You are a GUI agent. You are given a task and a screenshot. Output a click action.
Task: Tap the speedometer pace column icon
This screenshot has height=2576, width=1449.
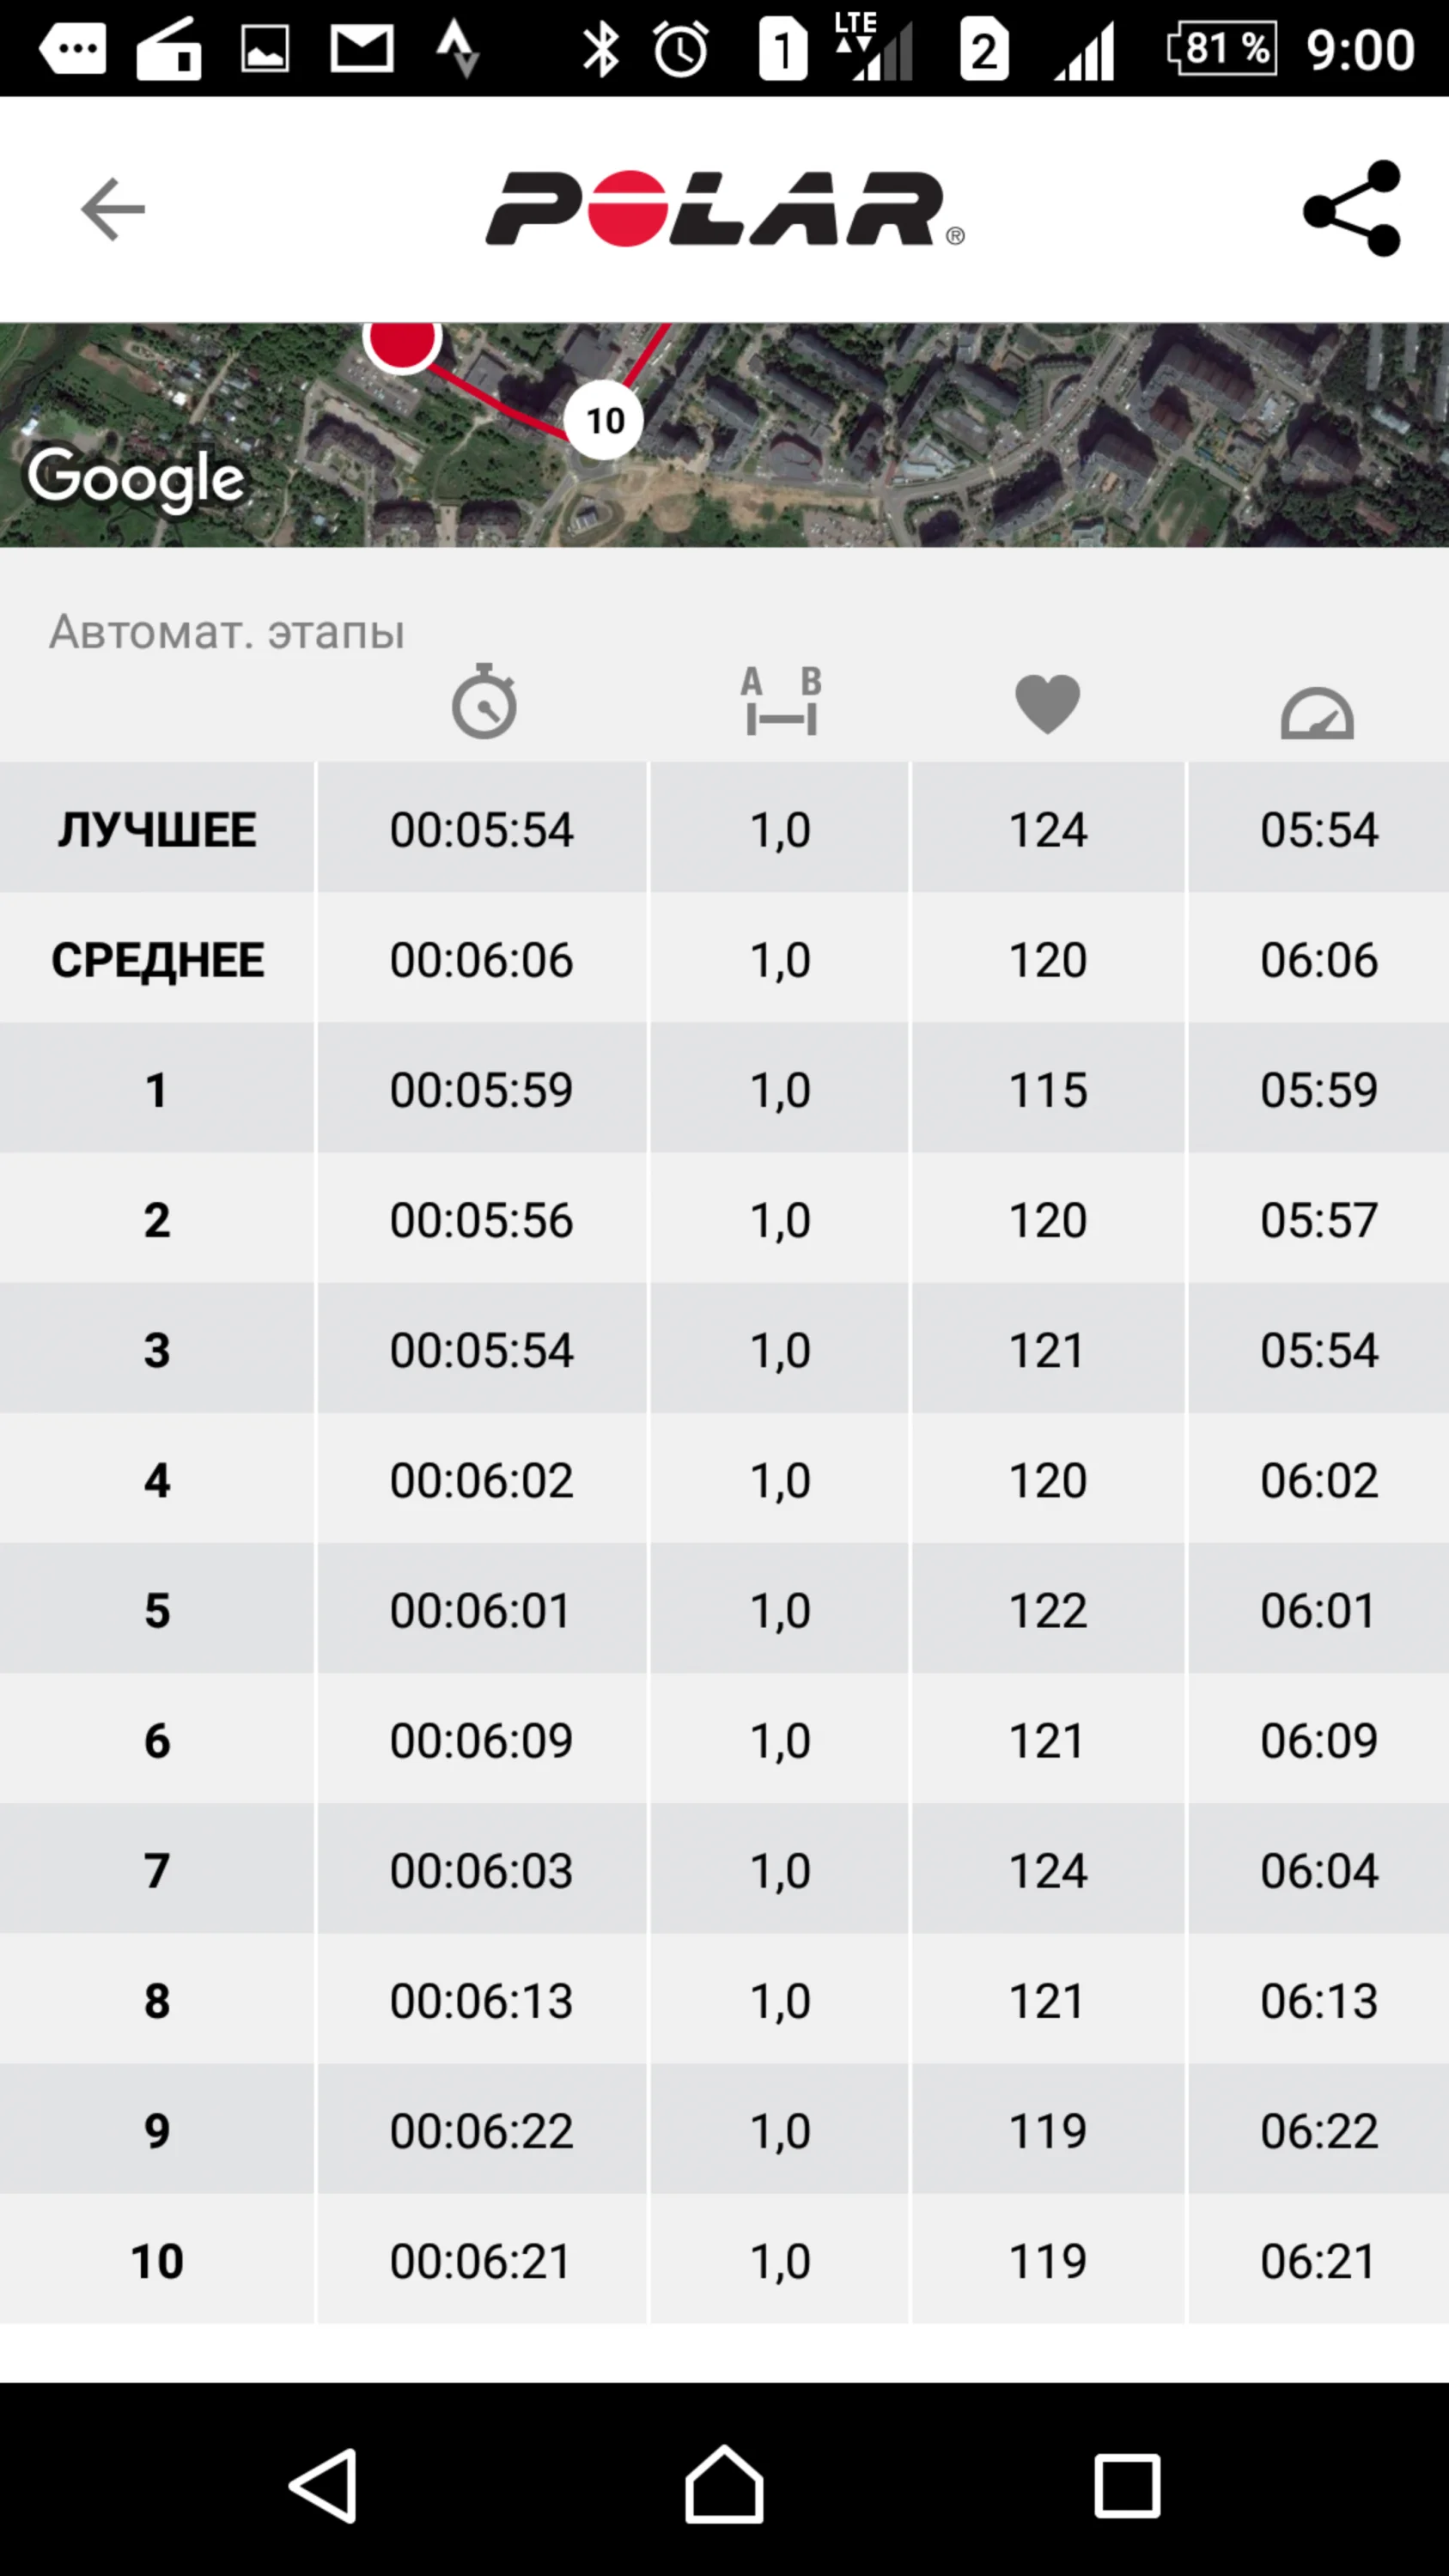pos(1317,712)
